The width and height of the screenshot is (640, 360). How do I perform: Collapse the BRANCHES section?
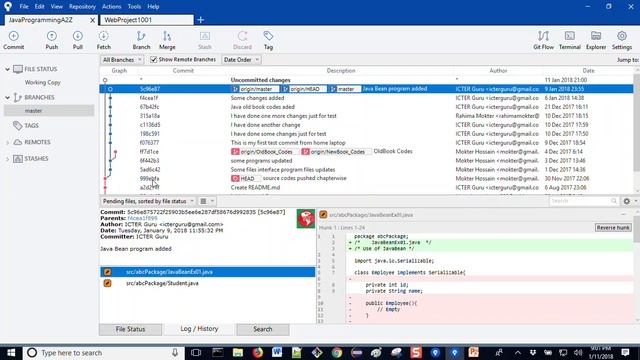tap(7, 98)
